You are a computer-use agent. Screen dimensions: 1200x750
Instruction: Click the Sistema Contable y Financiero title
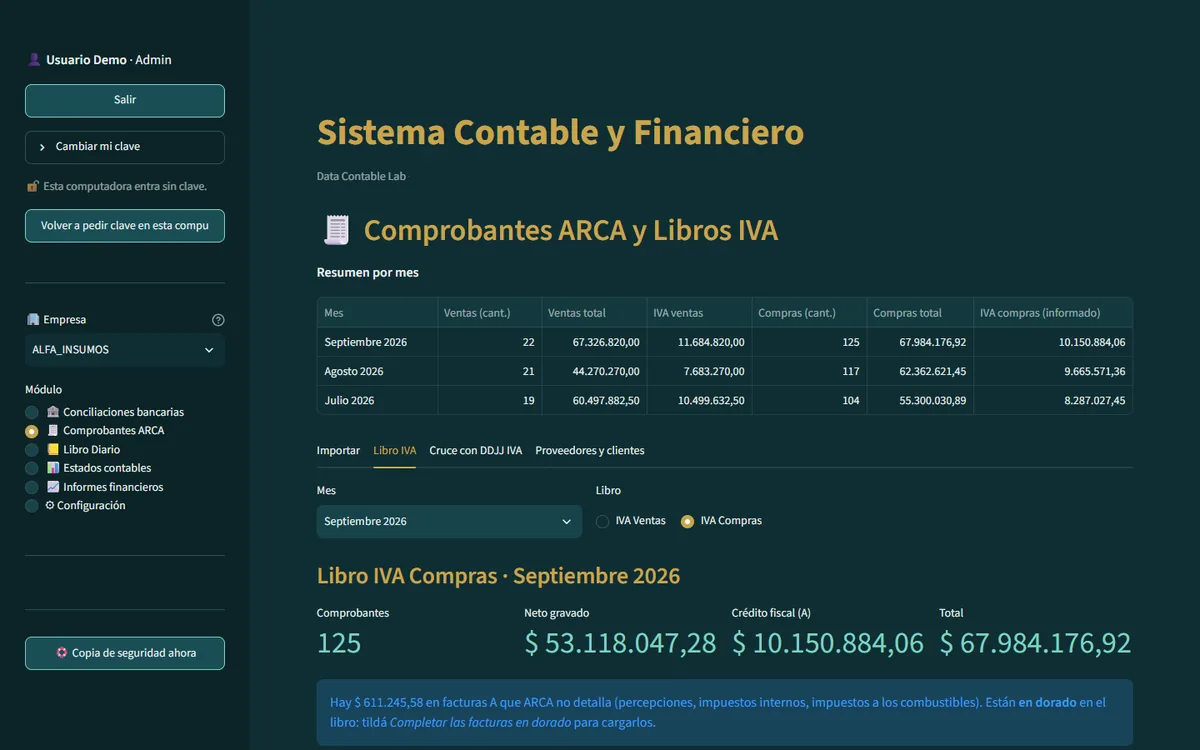[560, 132]
